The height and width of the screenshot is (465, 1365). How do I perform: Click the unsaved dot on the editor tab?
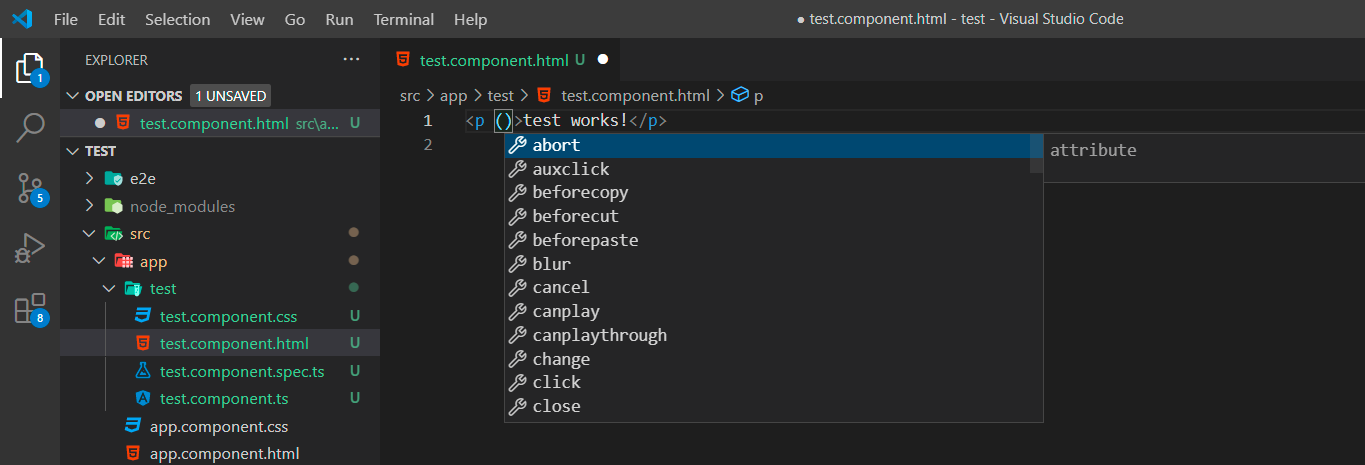coord(603,60)
